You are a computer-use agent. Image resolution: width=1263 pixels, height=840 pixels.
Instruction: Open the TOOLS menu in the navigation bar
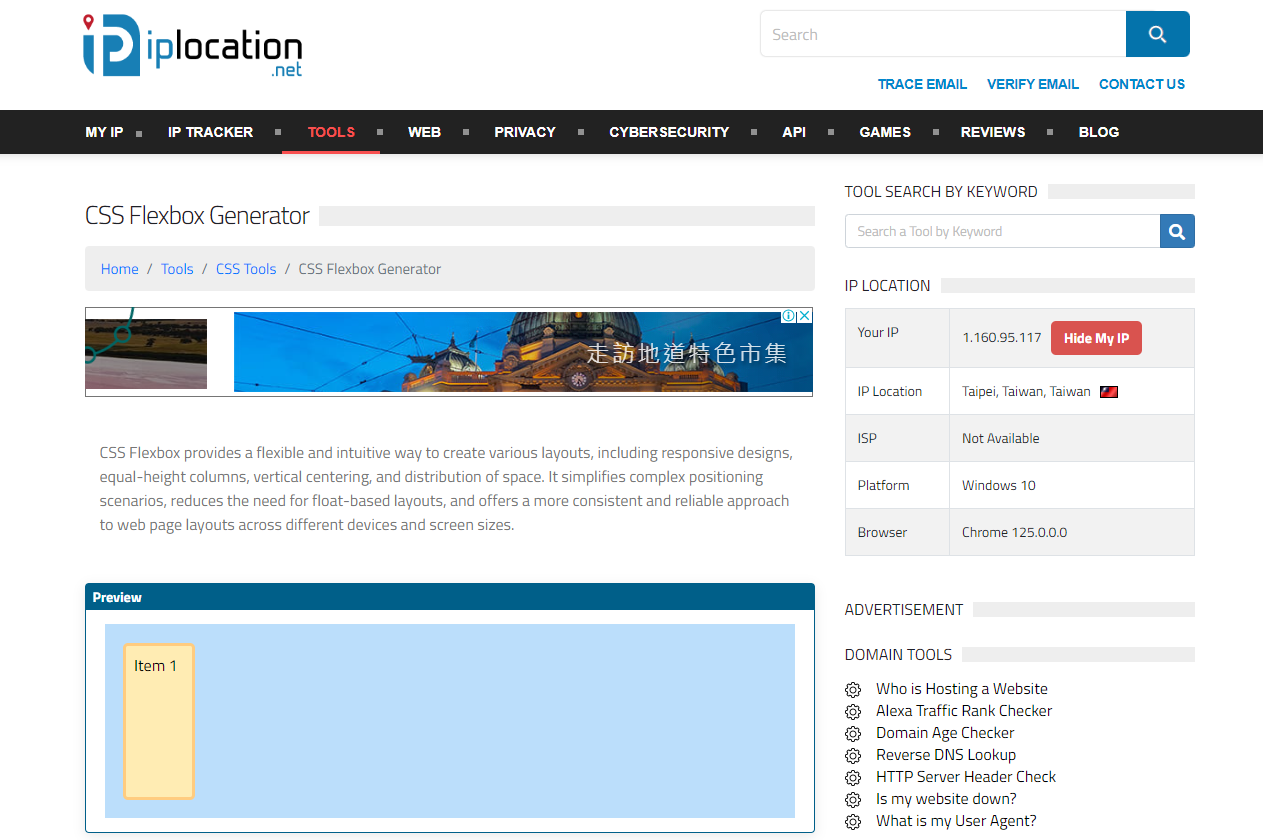331,132
